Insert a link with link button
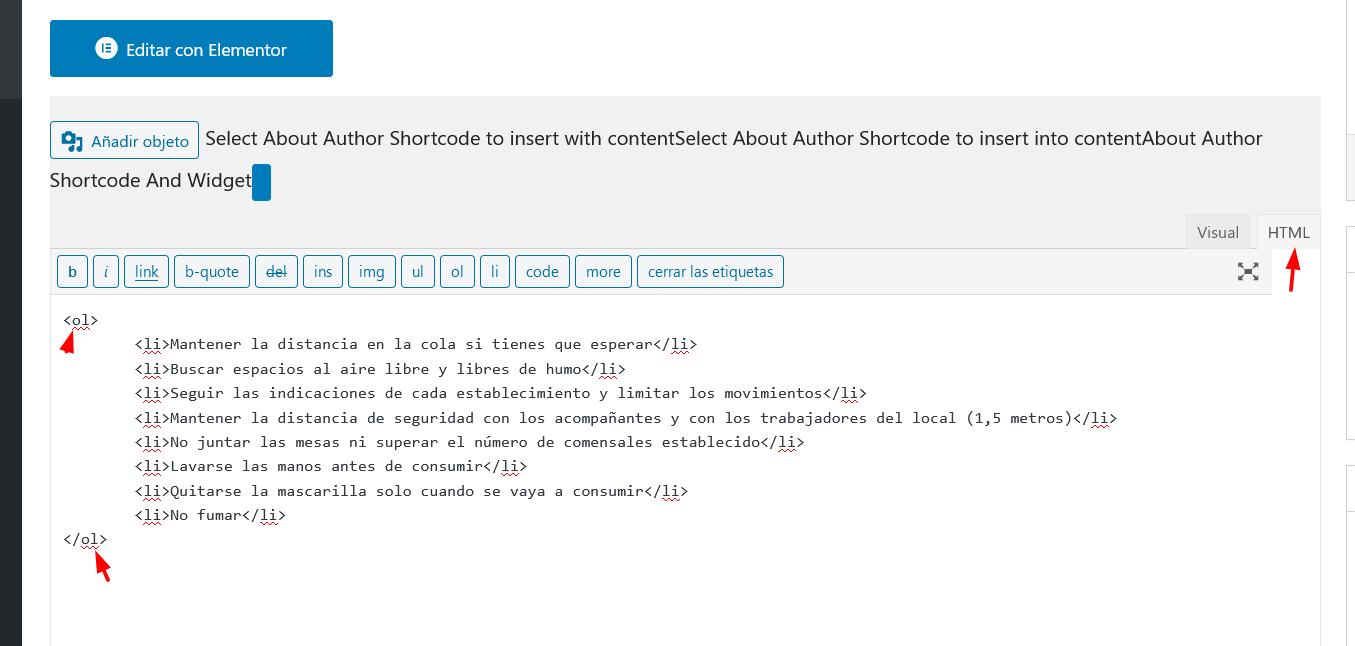 (x=146, y=272)
